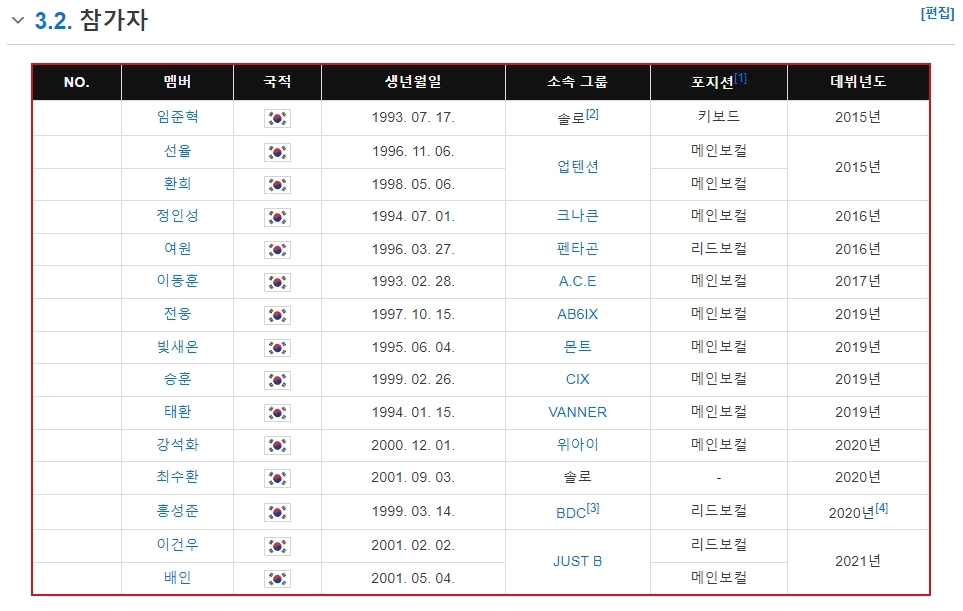
Task: Open the 크나큰 group link
Action: (577, 216)
